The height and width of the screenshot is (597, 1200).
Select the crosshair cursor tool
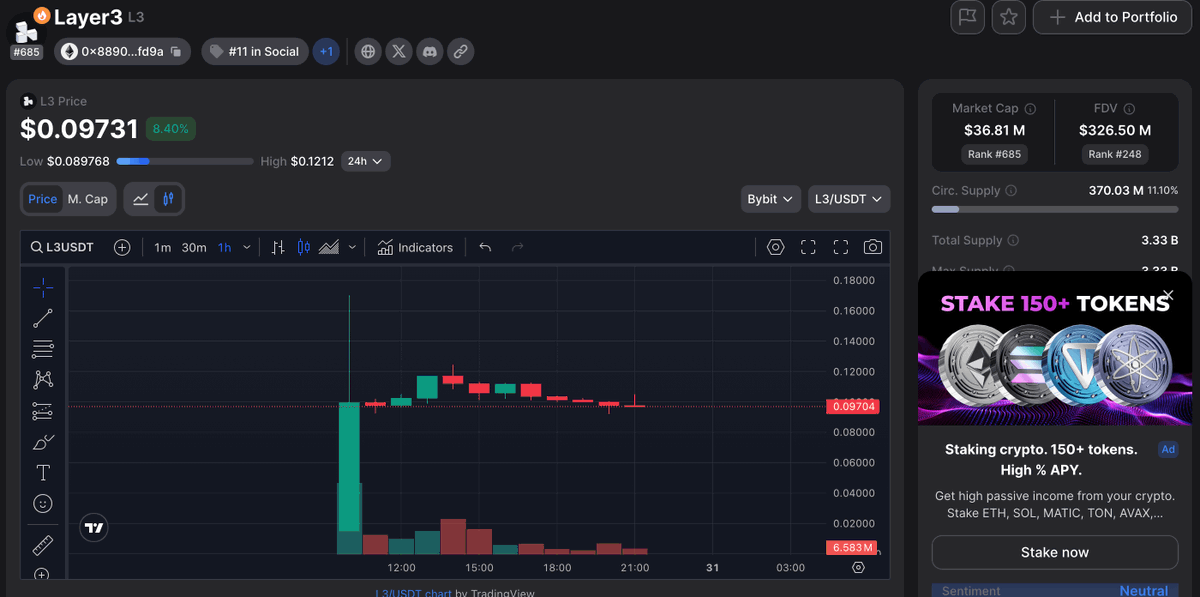(43, 288)
